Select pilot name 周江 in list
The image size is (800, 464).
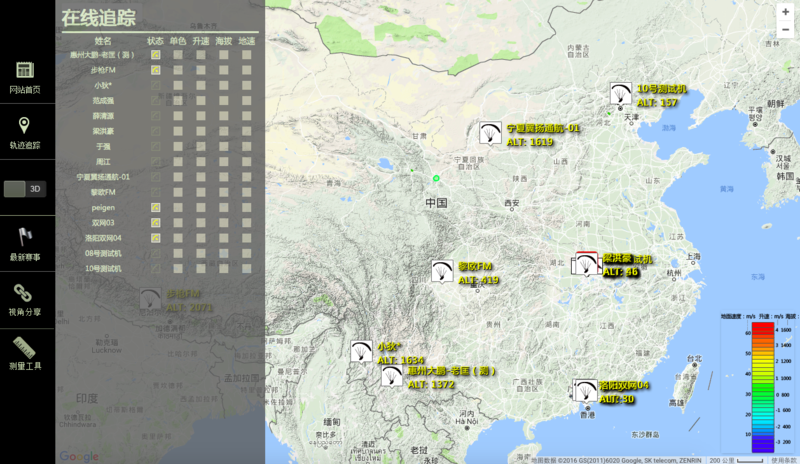[103, 162]
